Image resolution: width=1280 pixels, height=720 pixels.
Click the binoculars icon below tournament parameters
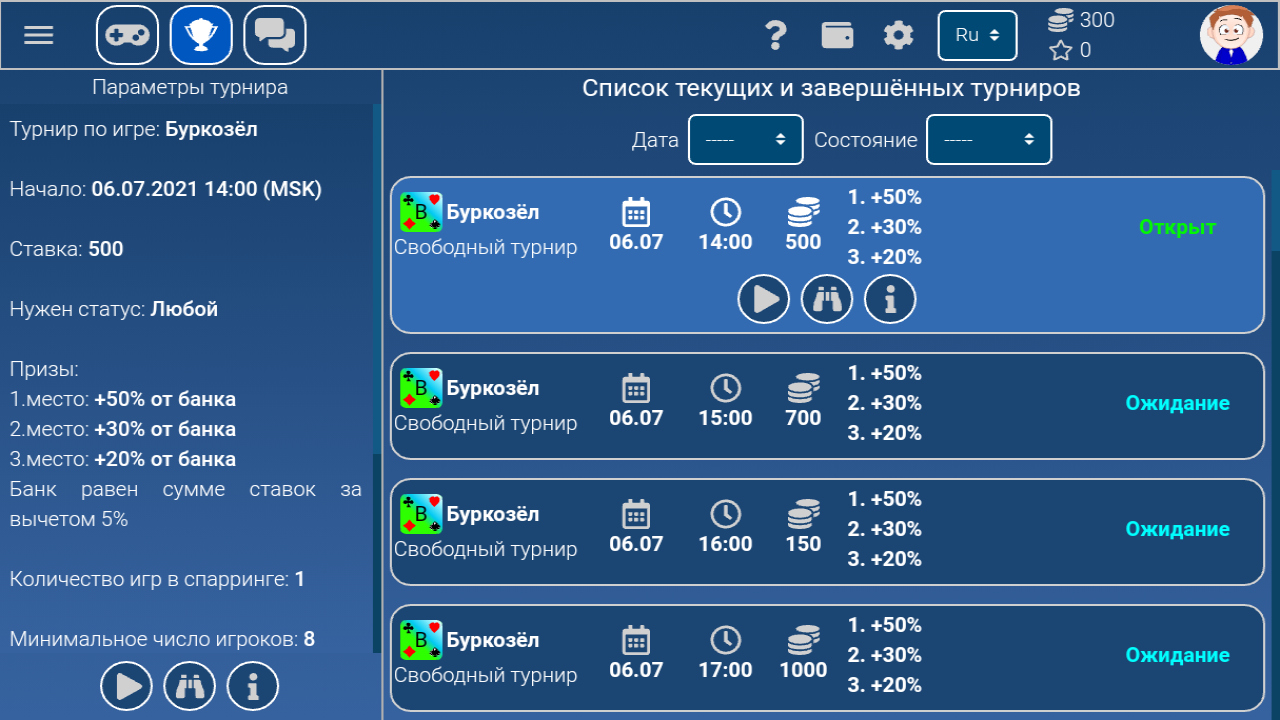(189, 685)
